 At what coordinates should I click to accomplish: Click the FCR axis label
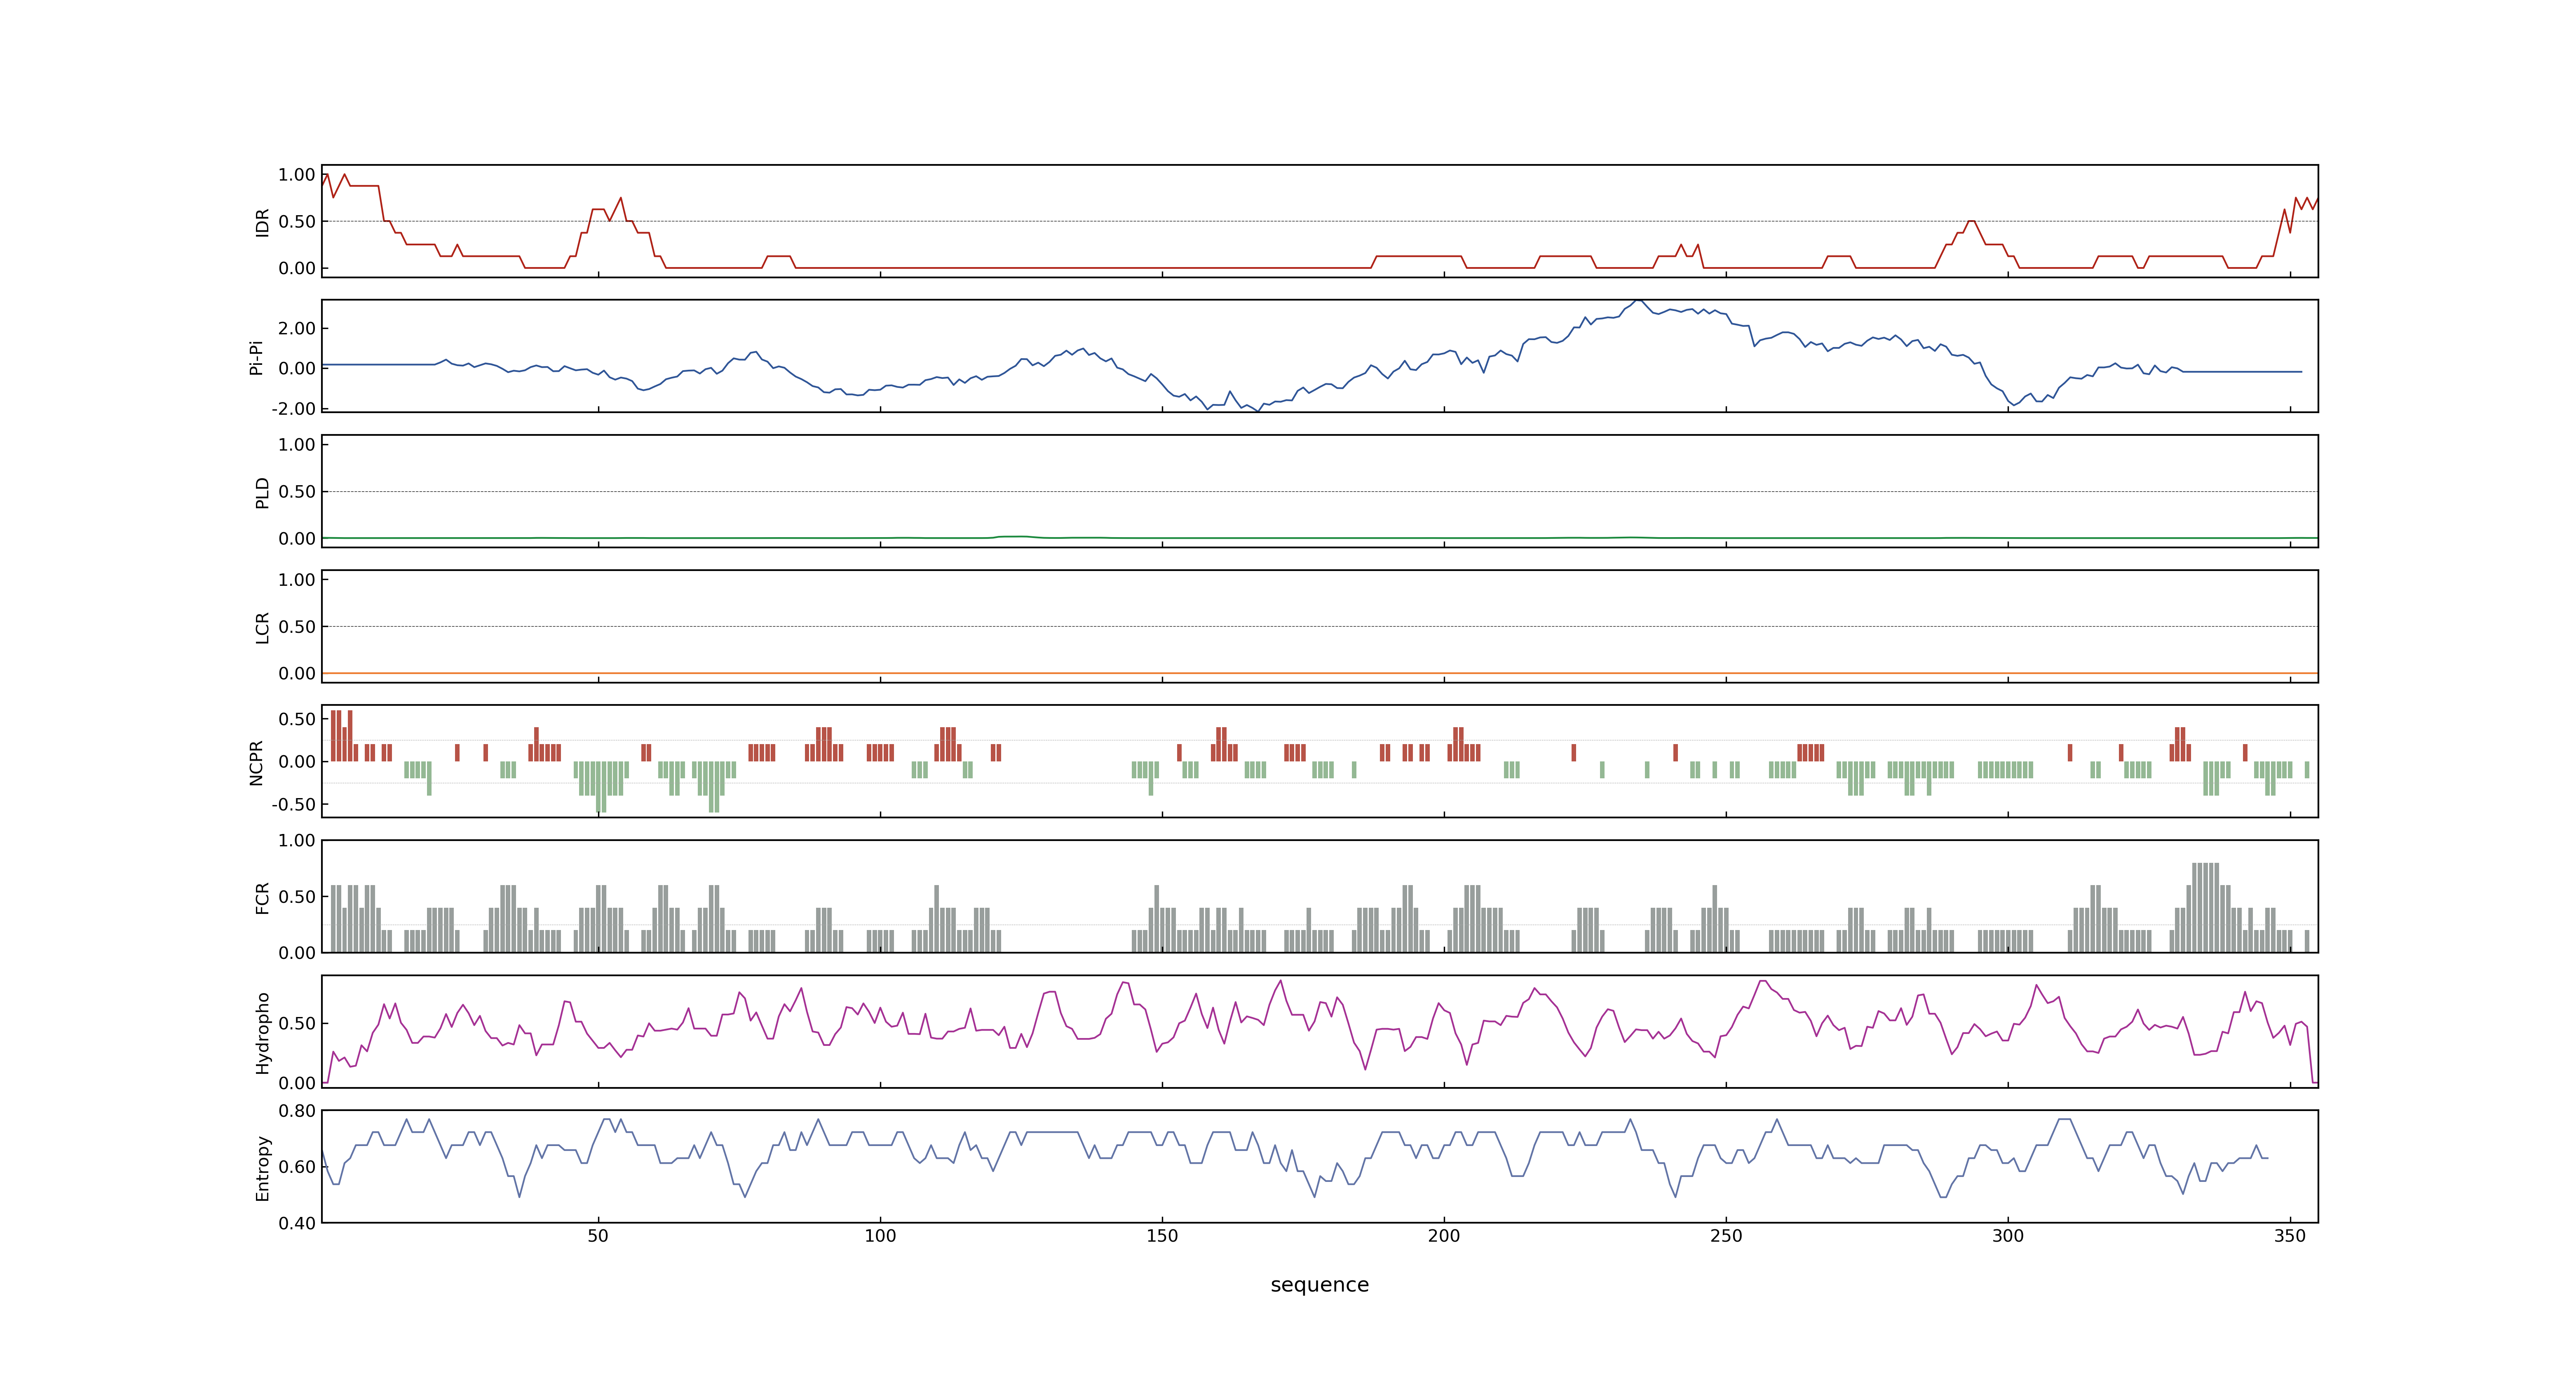(262, 897)
